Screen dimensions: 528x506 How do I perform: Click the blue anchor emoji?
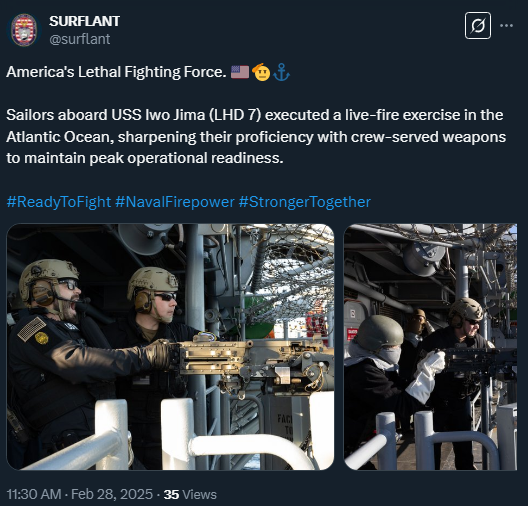pos(281,72)
